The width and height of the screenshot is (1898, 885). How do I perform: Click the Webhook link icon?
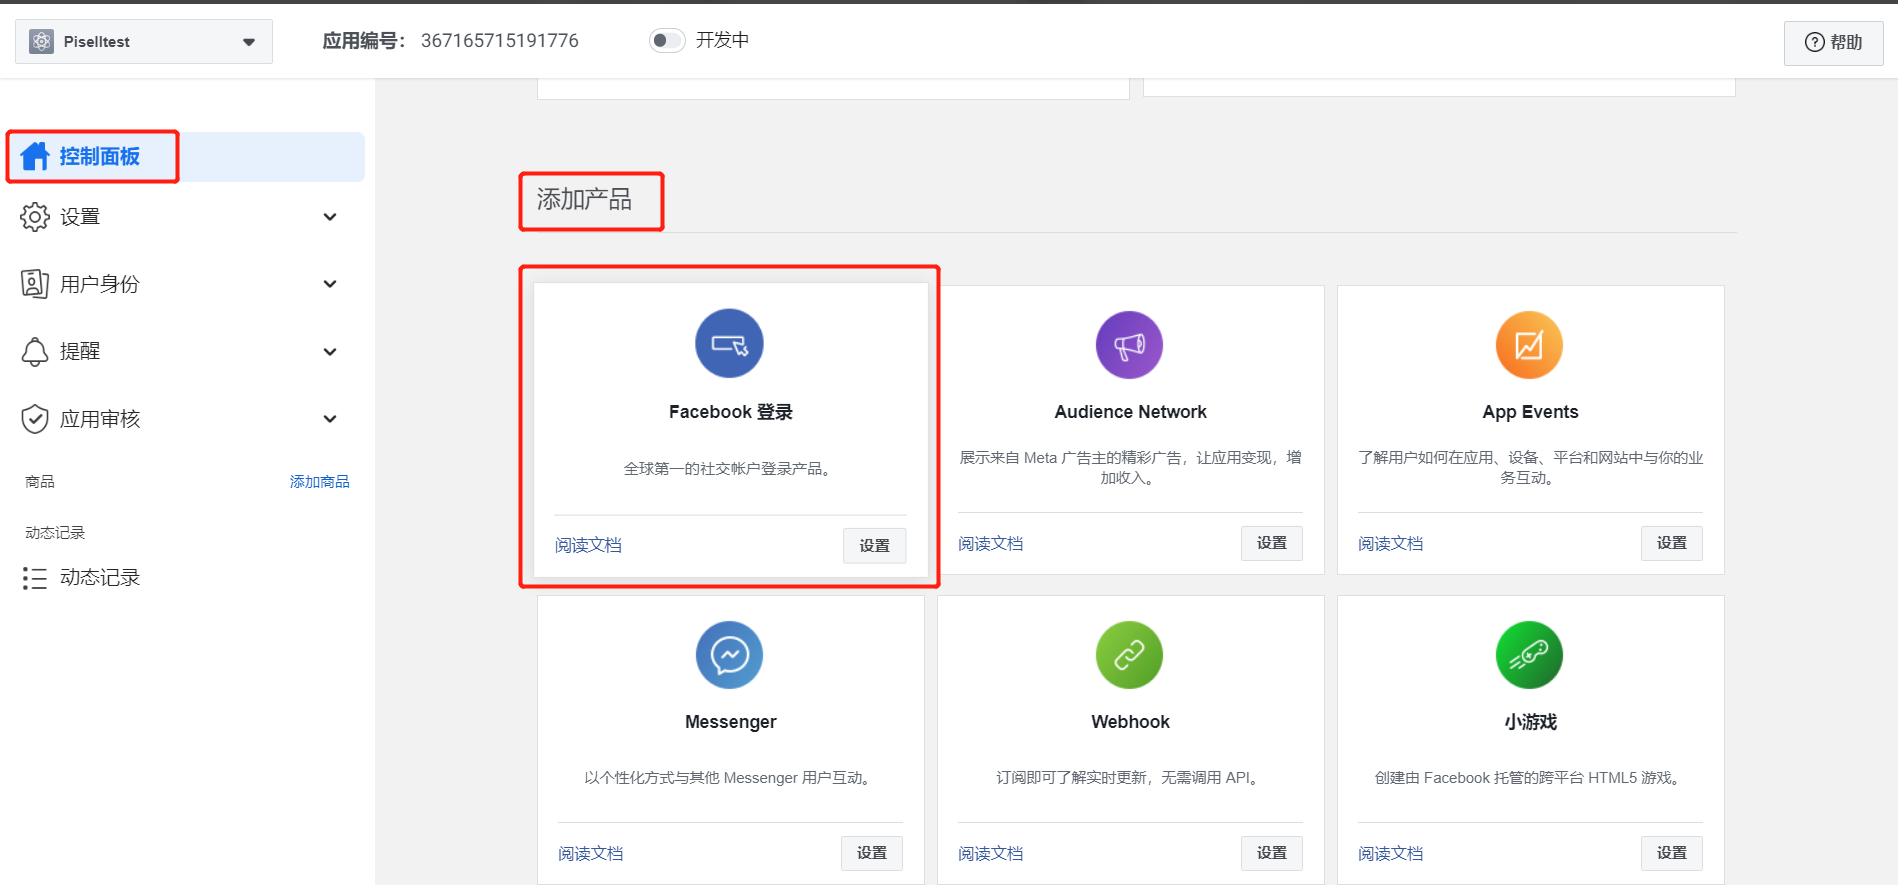(1129, 655)
